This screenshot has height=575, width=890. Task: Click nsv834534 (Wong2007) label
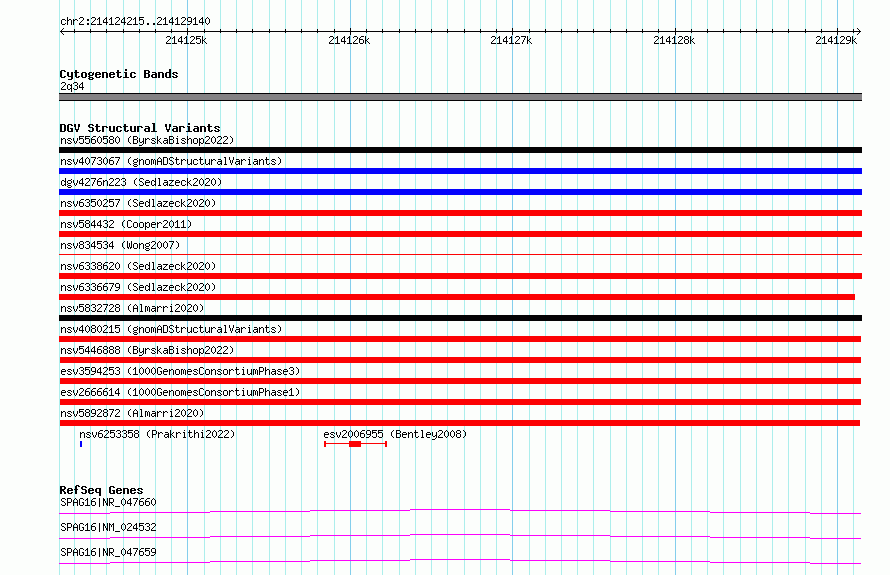(x=120, y=245)
